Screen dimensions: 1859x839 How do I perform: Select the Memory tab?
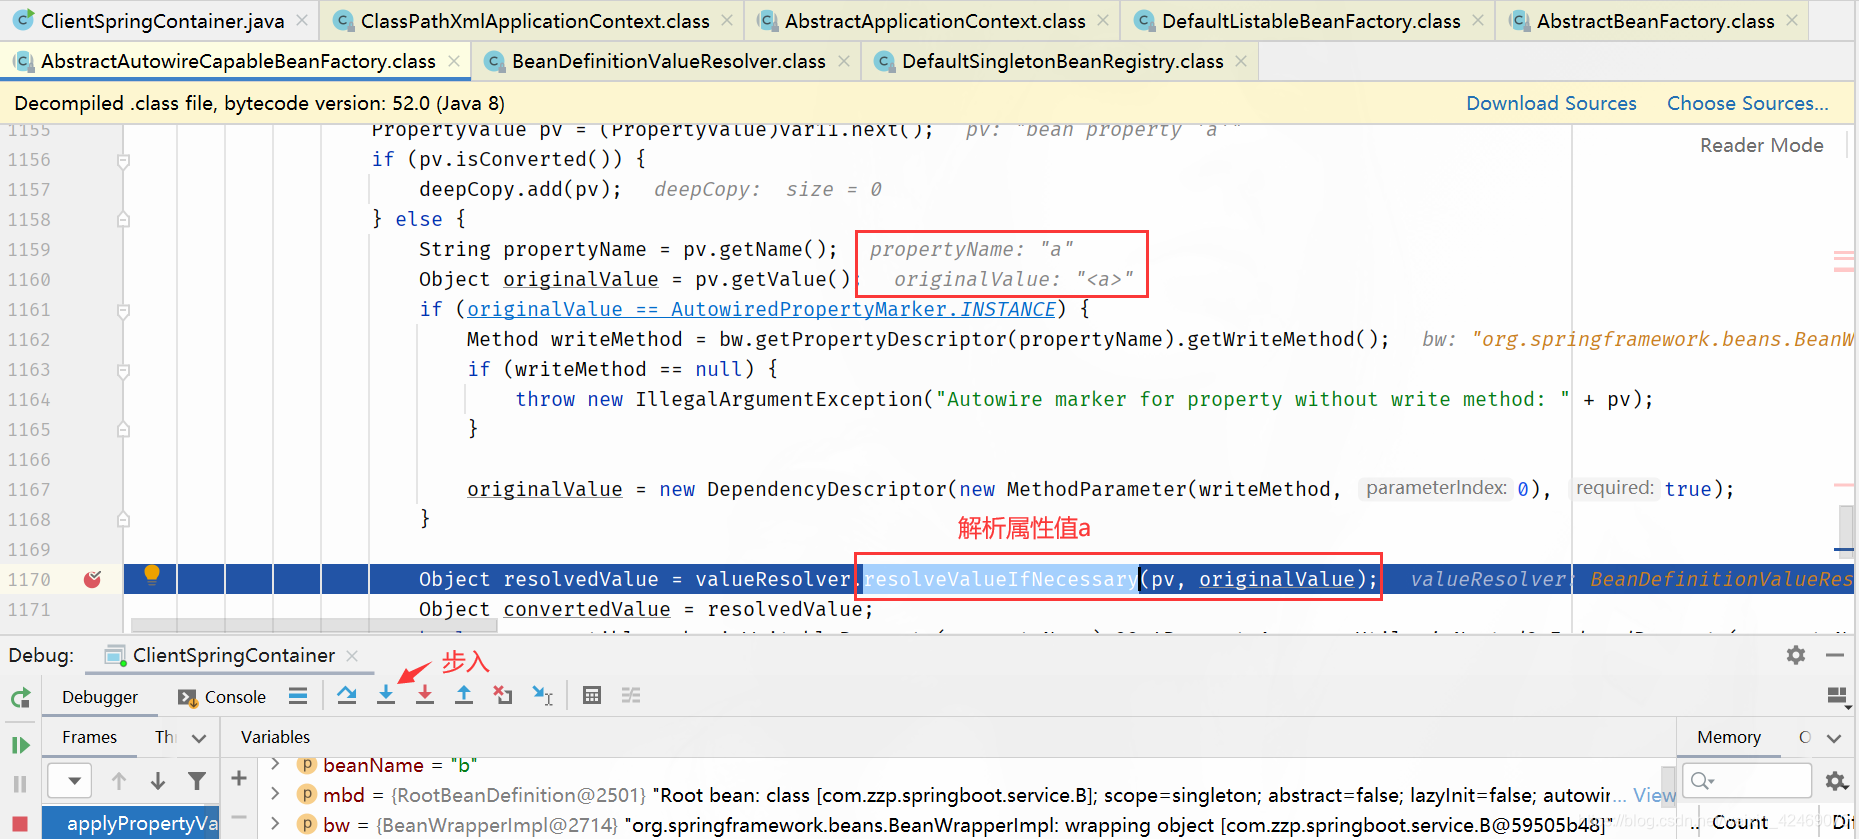pos(1728,737)
